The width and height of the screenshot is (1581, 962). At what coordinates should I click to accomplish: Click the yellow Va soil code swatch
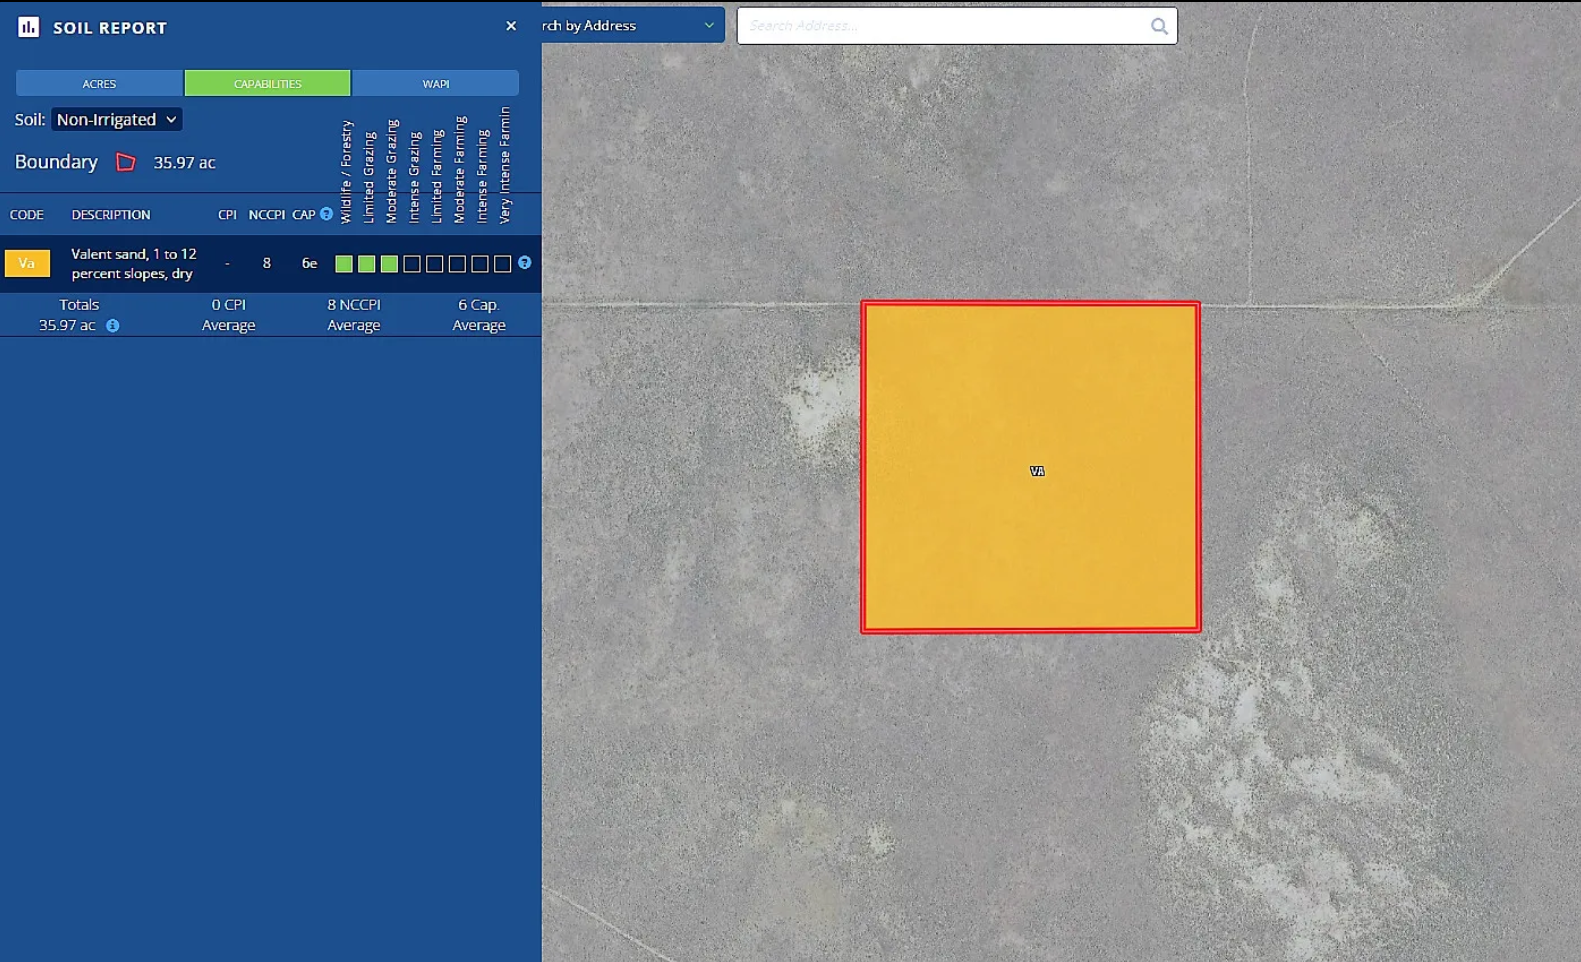coord(27,263)
